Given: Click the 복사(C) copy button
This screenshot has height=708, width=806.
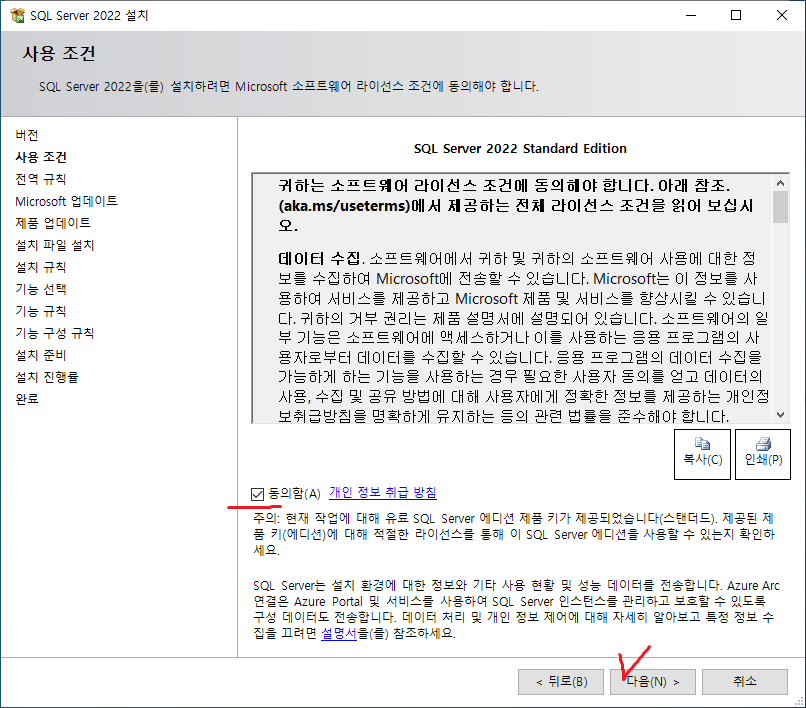Looking at the screenshot, I should pyautogui.click(x=702, y=455).
